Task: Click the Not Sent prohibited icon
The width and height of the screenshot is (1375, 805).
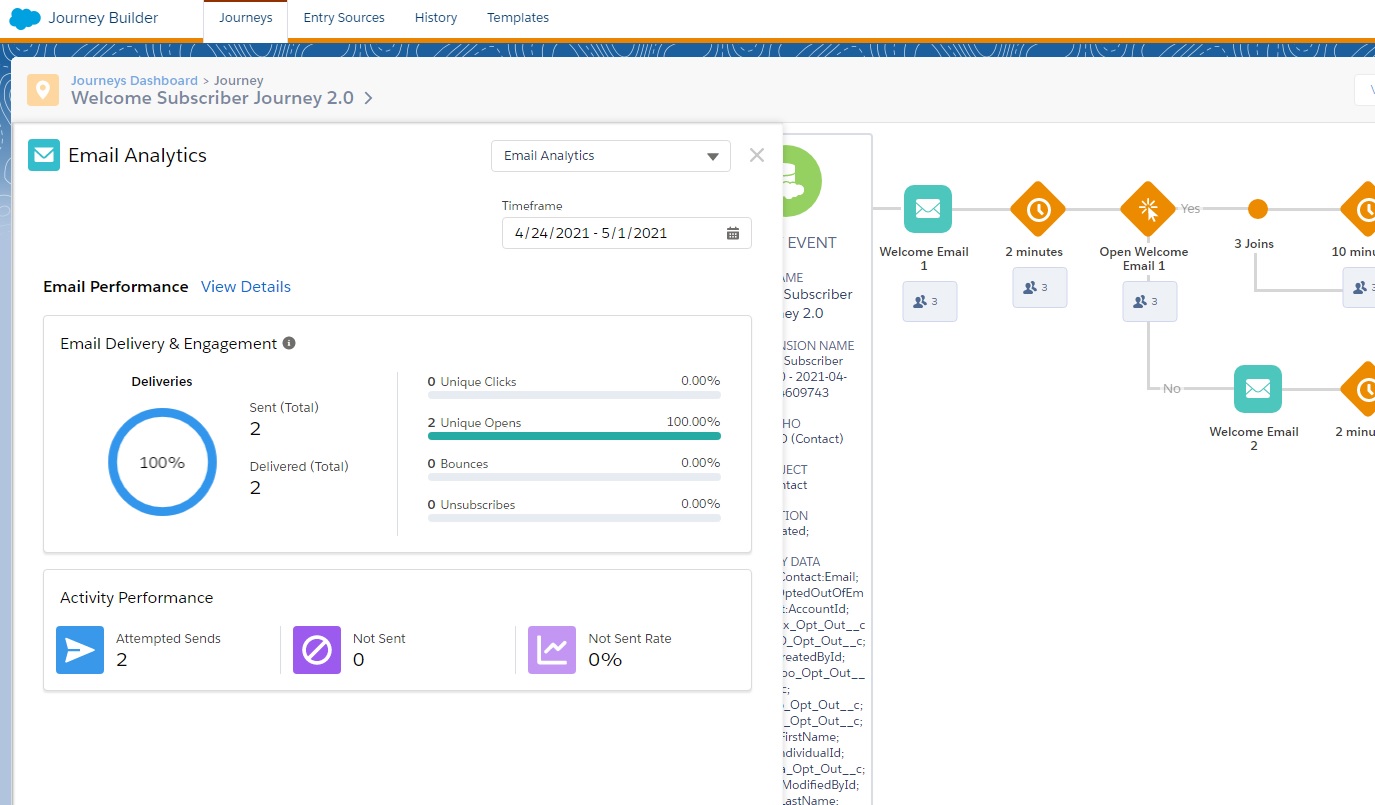Action: click(x=317, y=650)
